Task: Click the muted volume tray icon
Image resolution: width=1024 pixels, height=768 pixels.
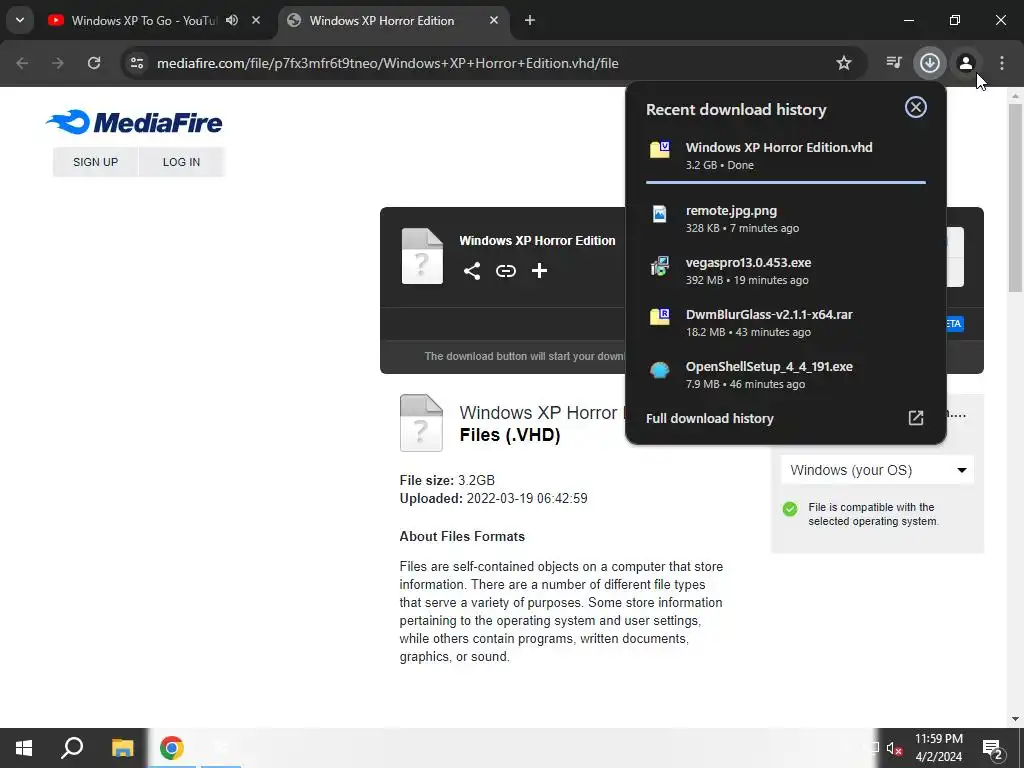Action: point(894,748)
